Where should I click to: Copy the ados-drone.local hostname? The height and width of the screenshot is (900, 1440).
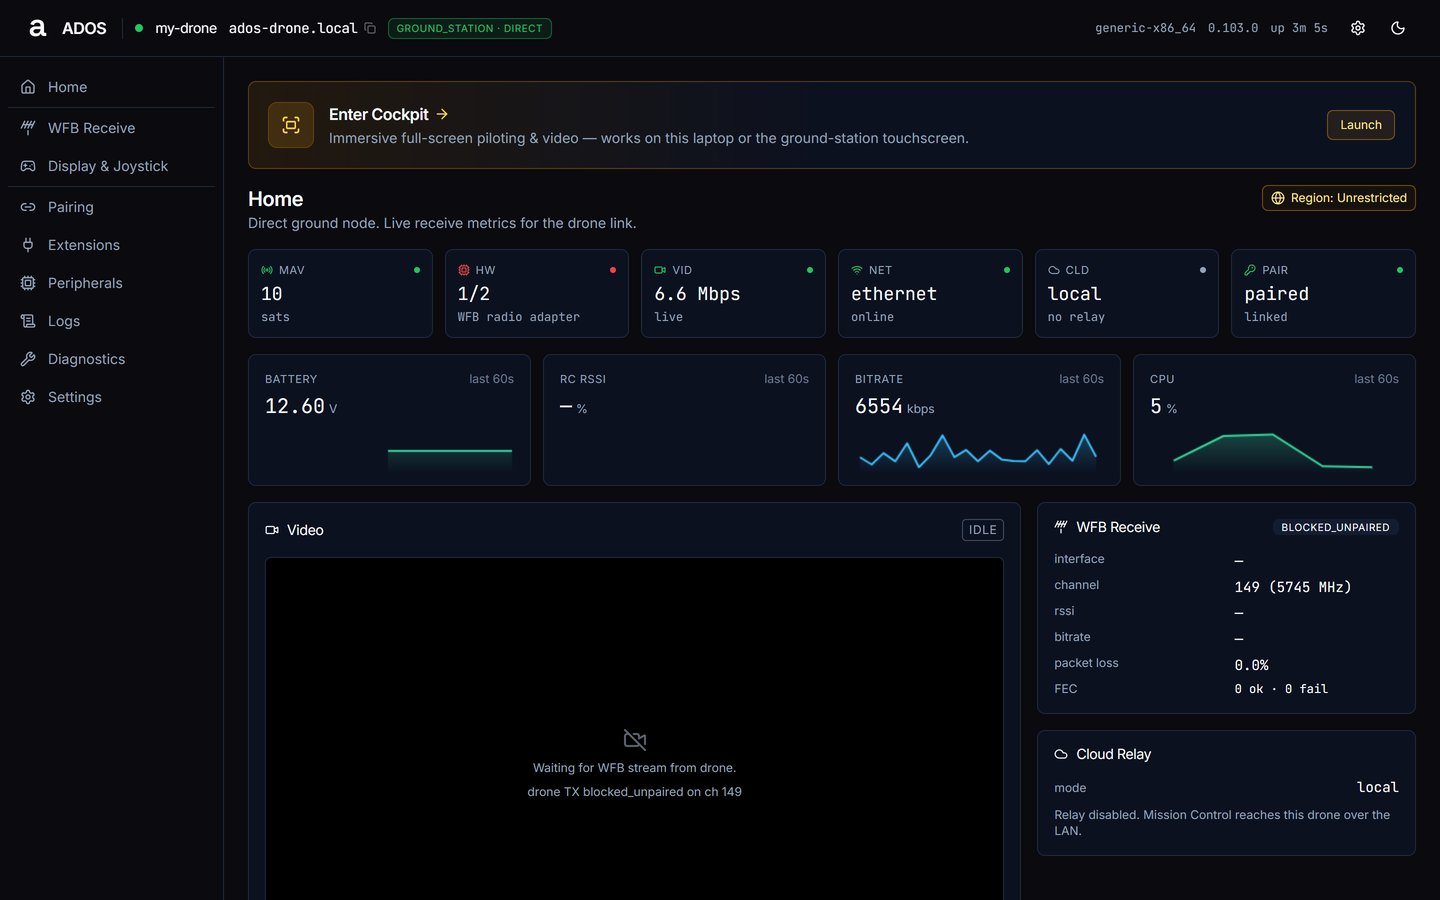[x=370, y=28]
